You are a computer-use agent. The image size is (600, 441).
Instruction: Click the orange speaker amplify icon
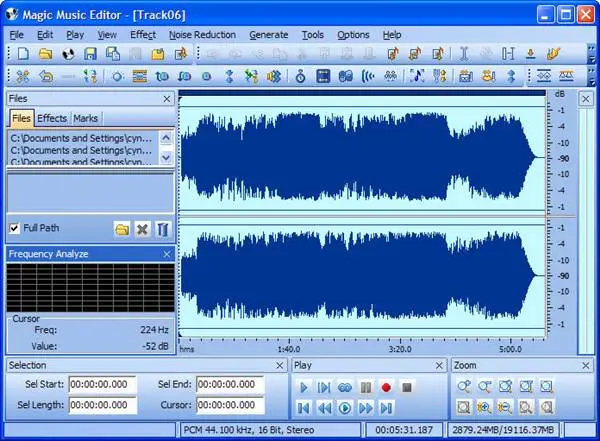[x=274, y=77]
